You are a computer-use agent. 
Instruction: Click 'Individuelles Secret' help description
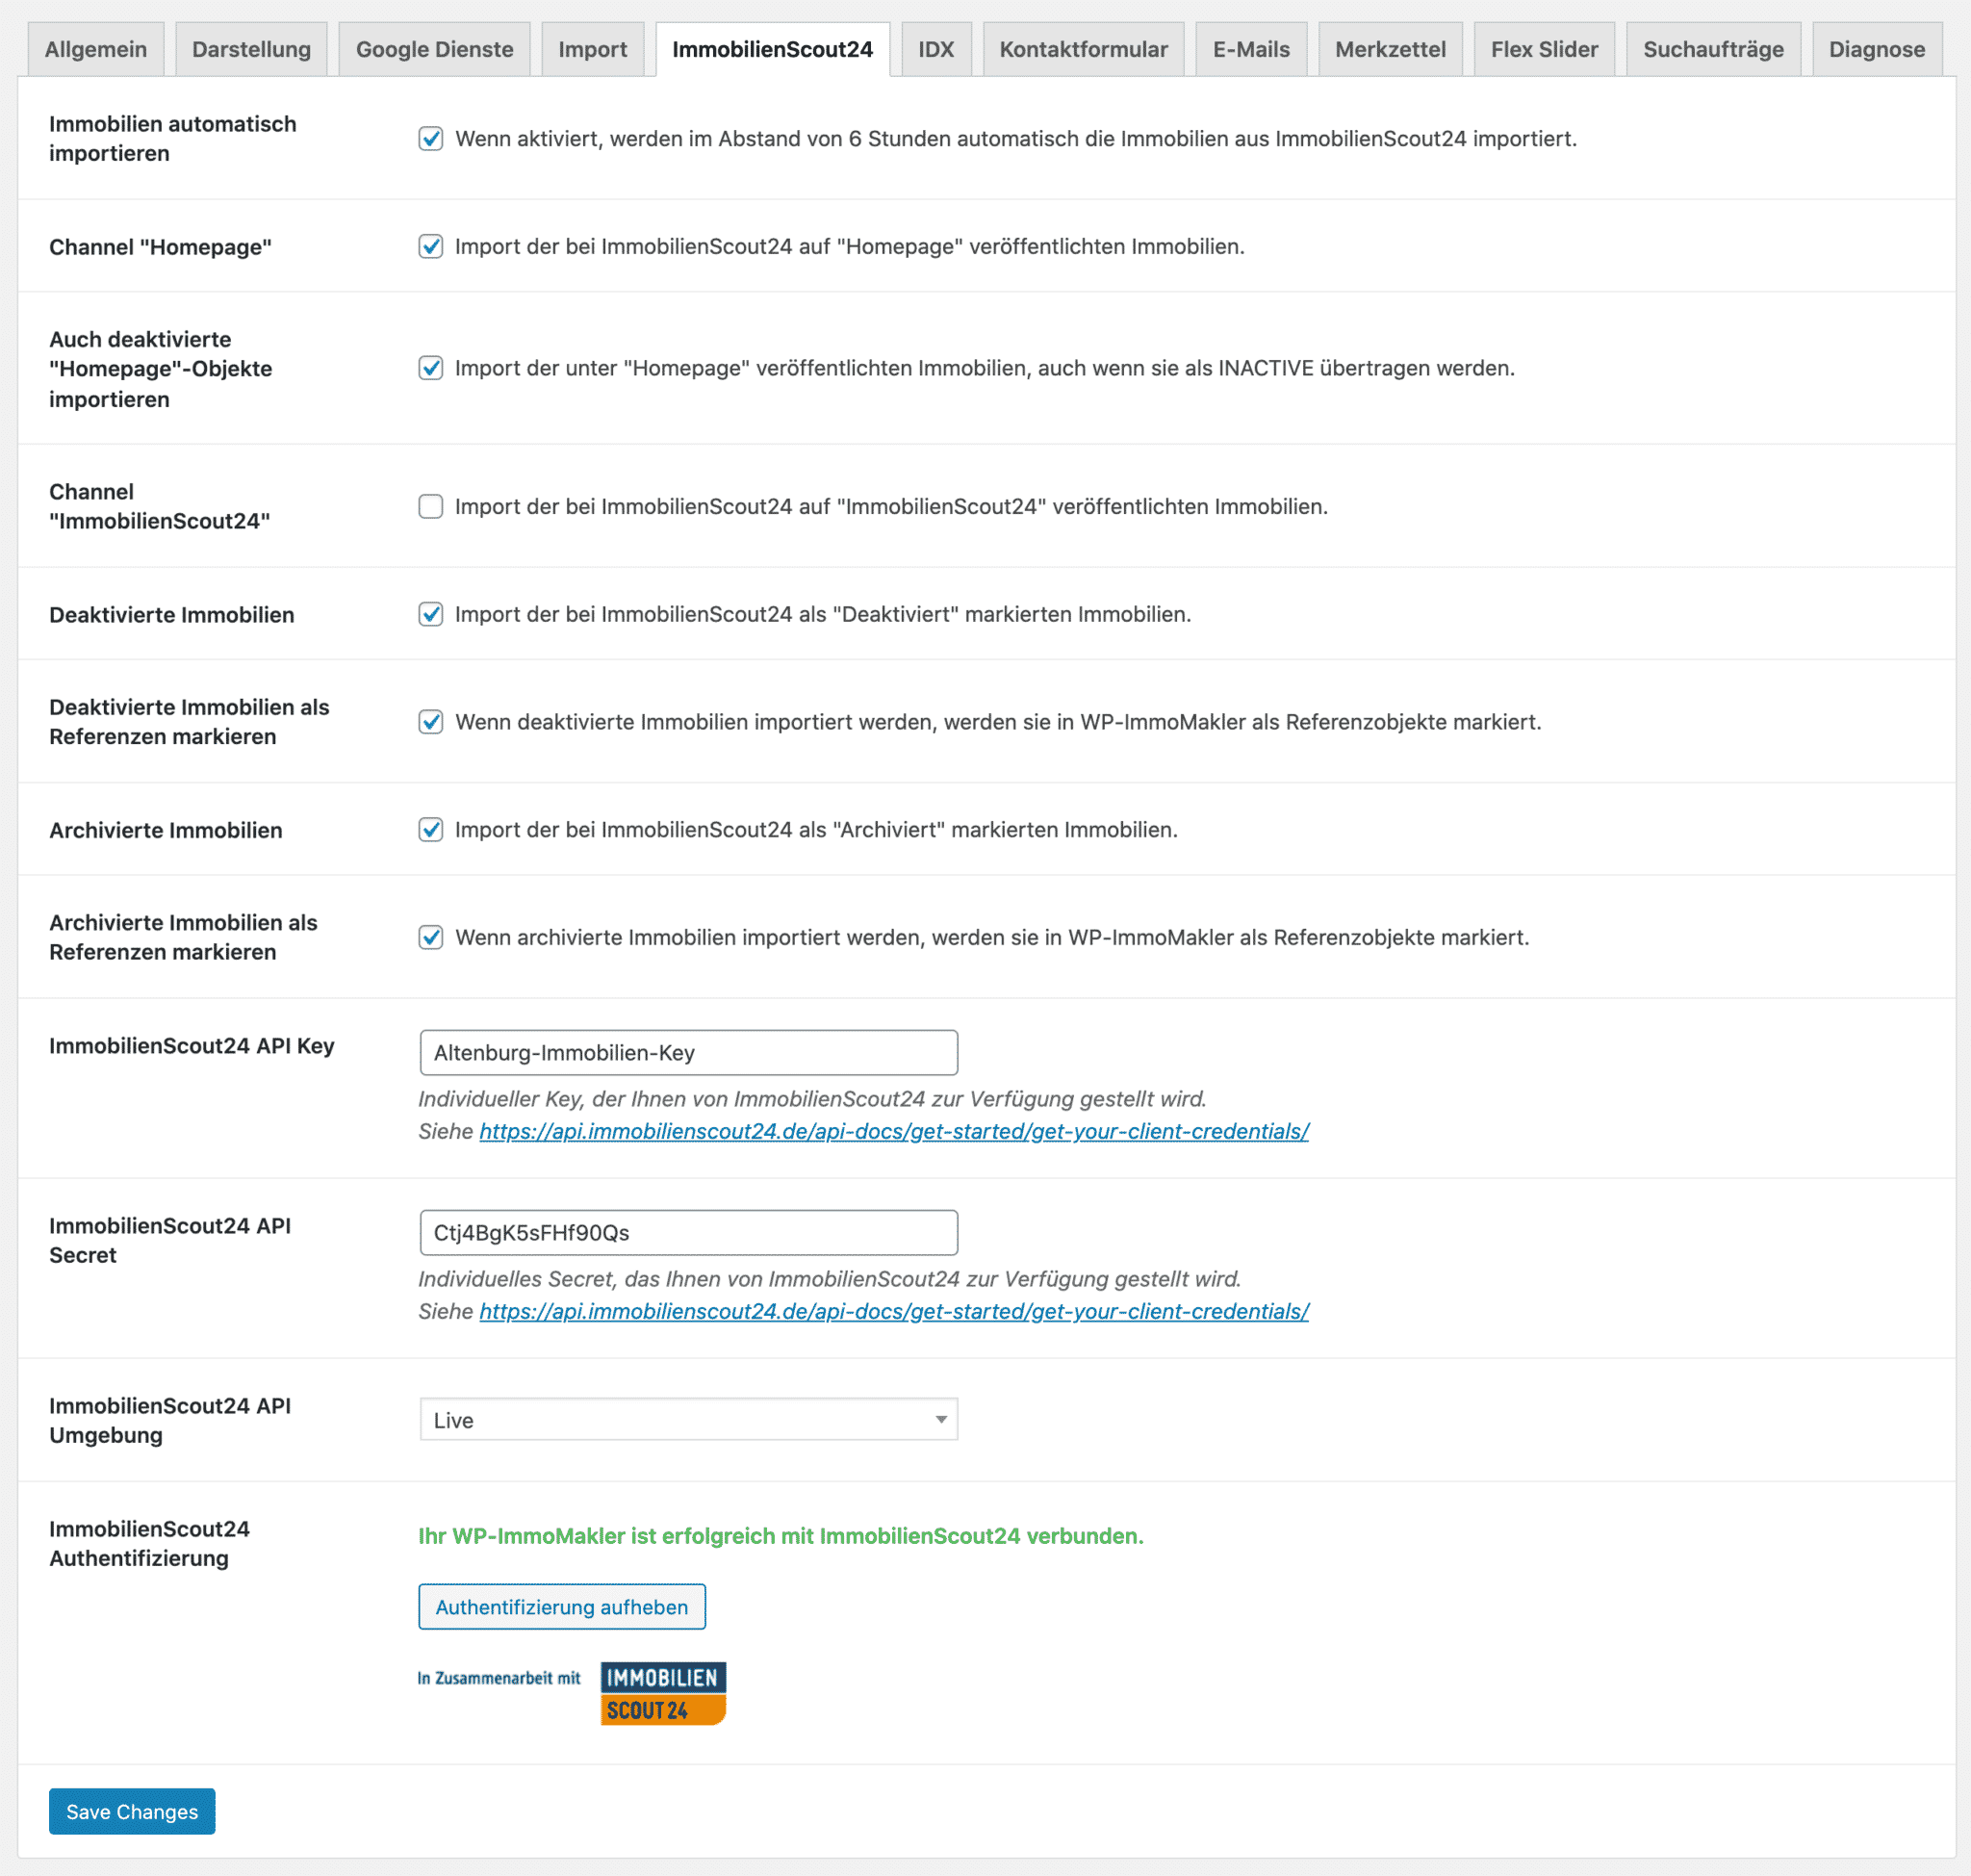(x=829, y=1279)
